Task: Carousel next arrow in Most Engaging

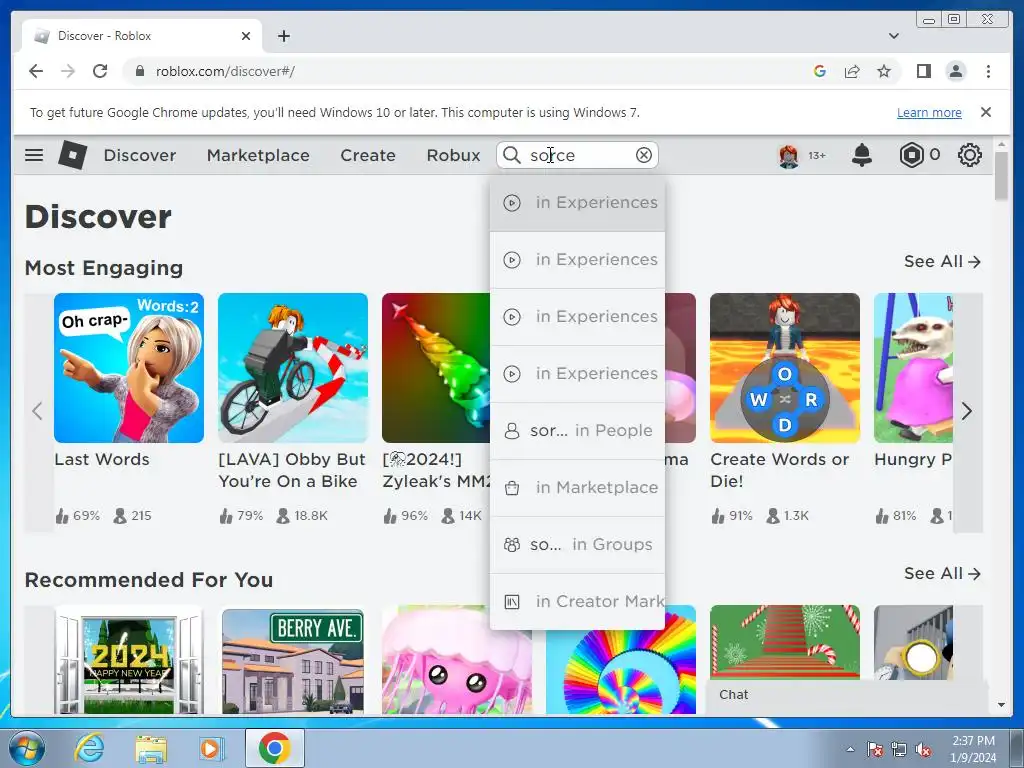Action: [x=967, y=411]
